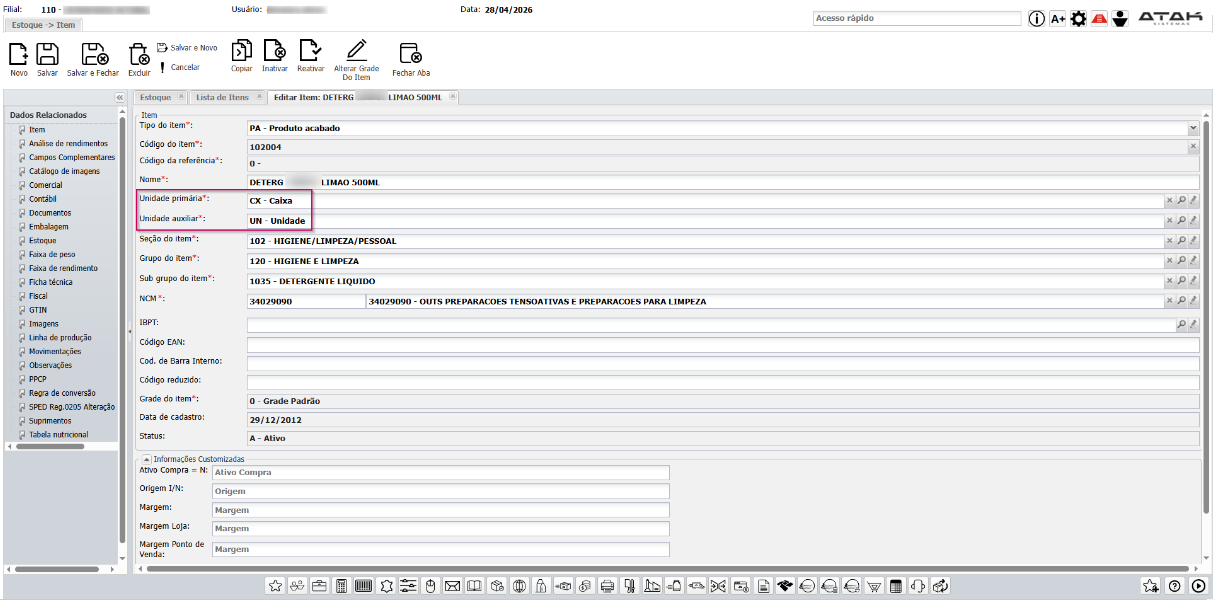1215x600 pixels.
Task: Click the Novo toolbar icon
Action: (x=19, y=54)
